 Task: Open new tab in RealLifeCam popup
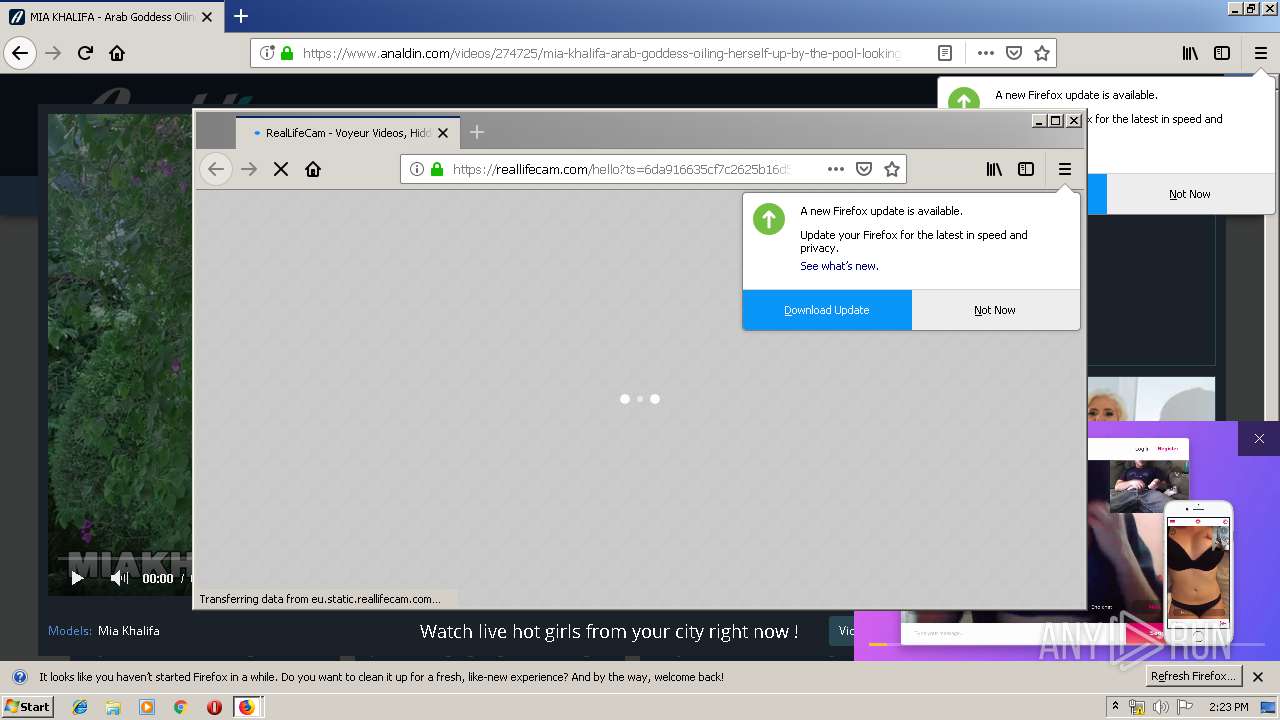click(477, 132)
